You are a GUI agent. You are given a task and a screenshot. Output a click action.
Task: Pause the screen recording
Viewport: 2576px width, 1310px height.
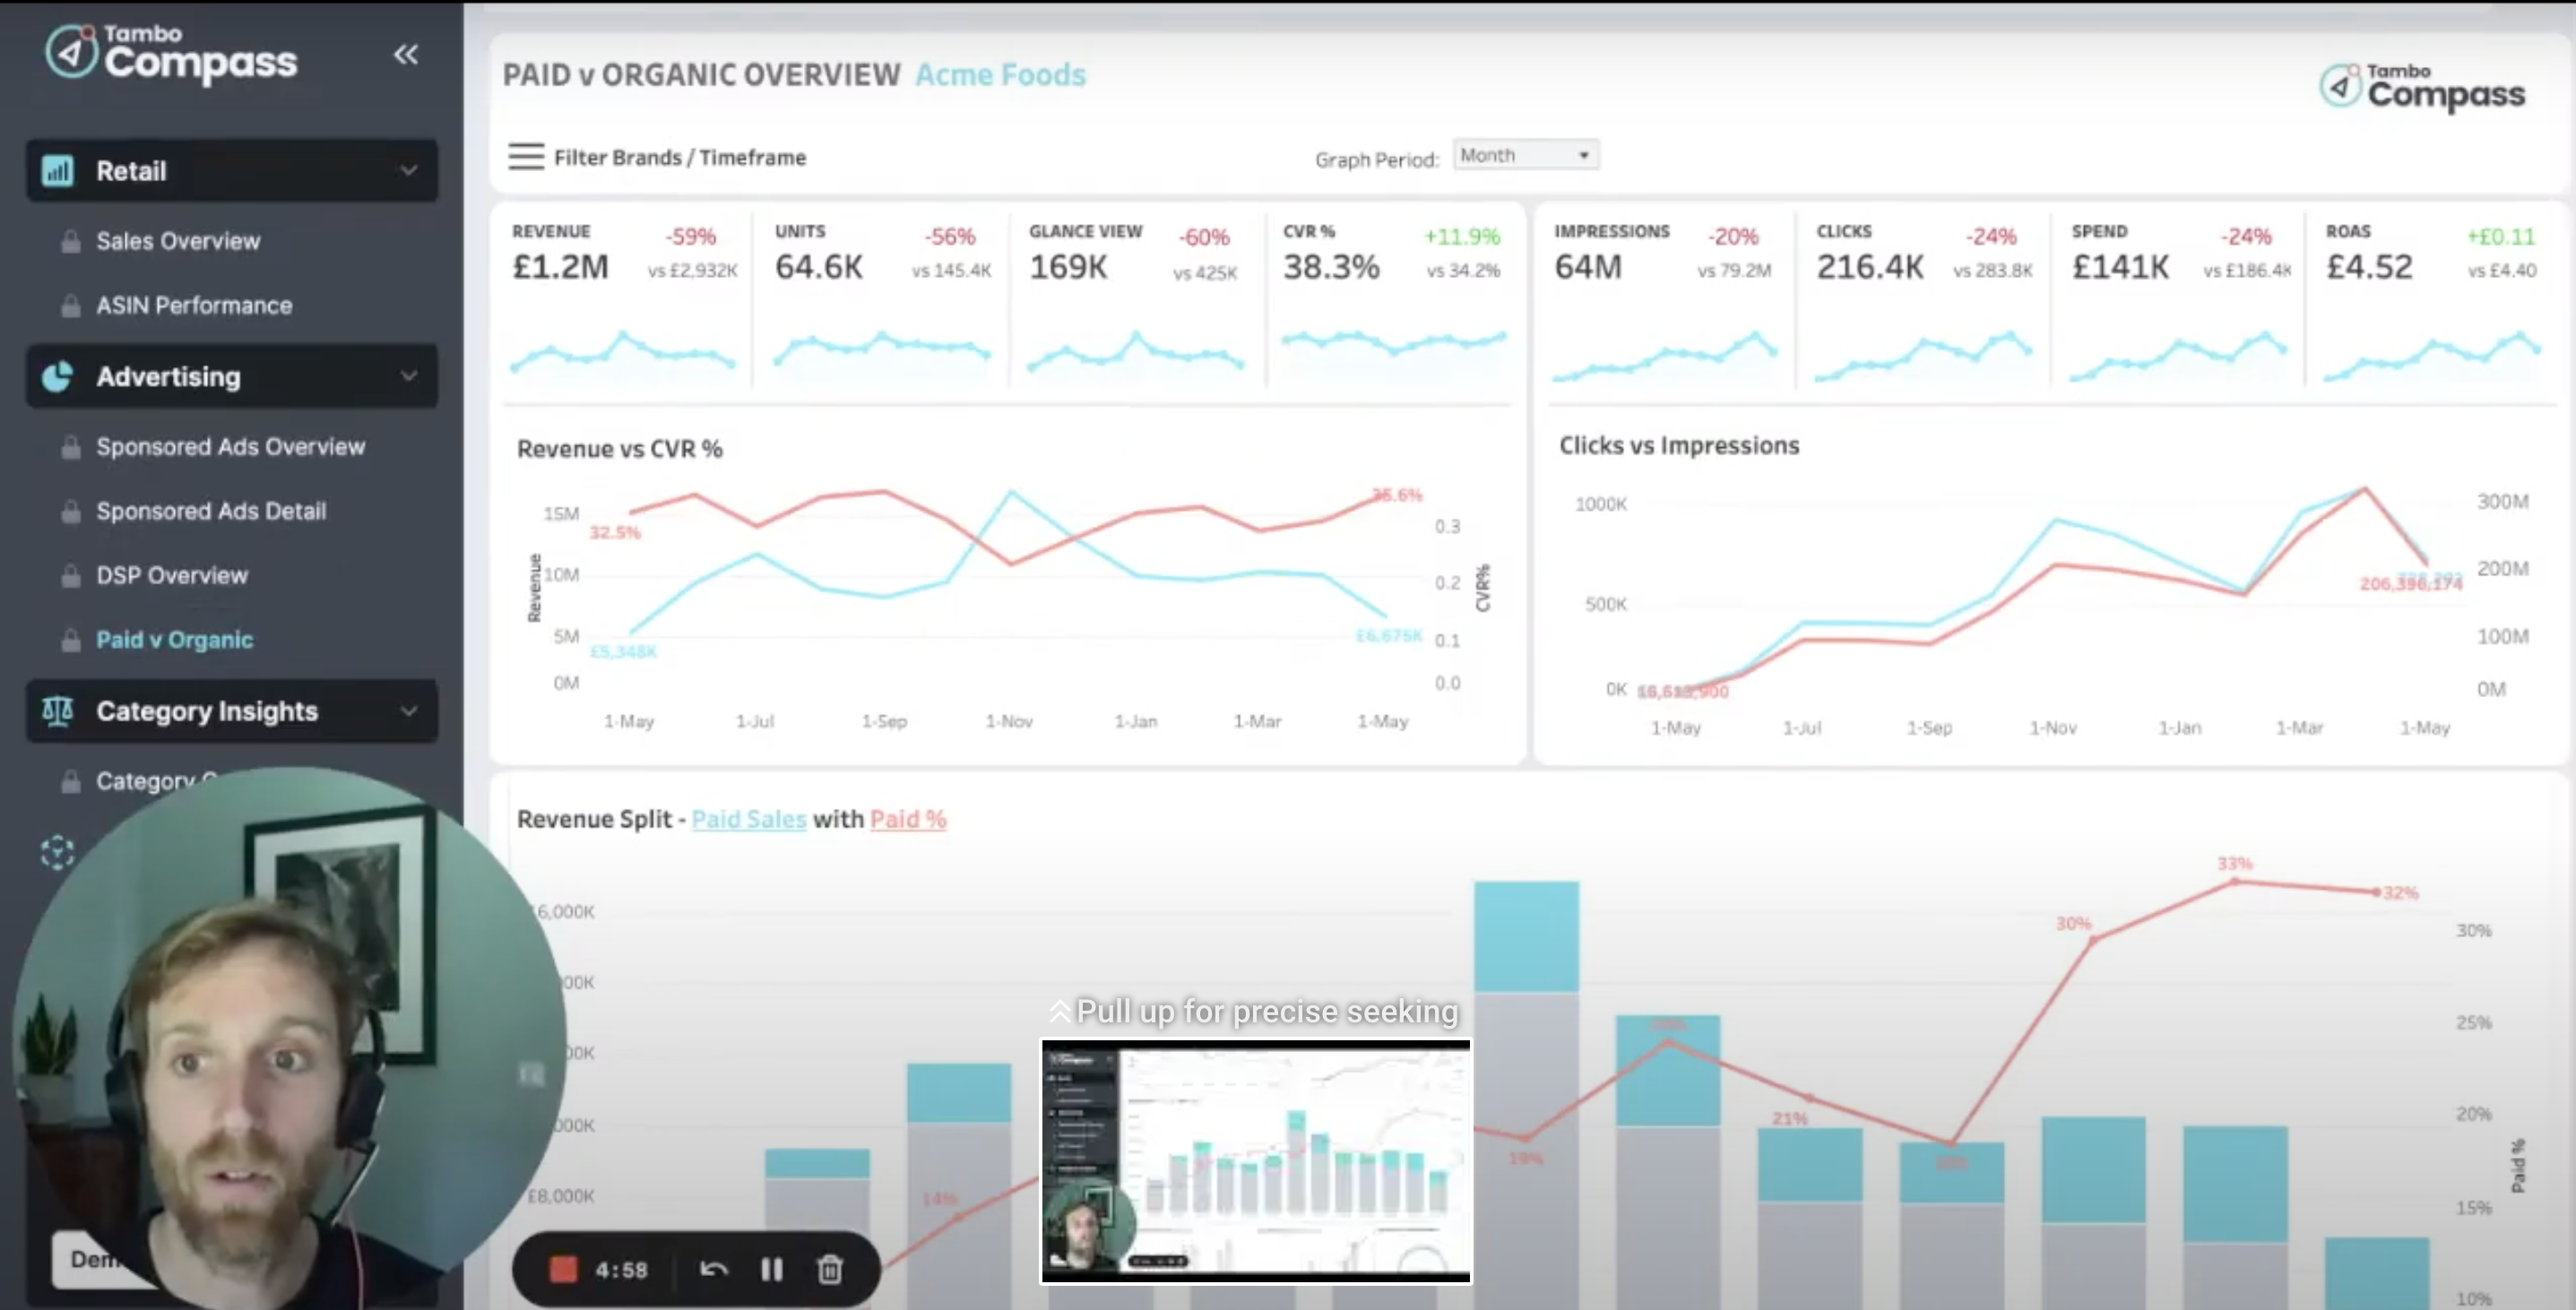pyautogui.click(x=771, y=1269)
